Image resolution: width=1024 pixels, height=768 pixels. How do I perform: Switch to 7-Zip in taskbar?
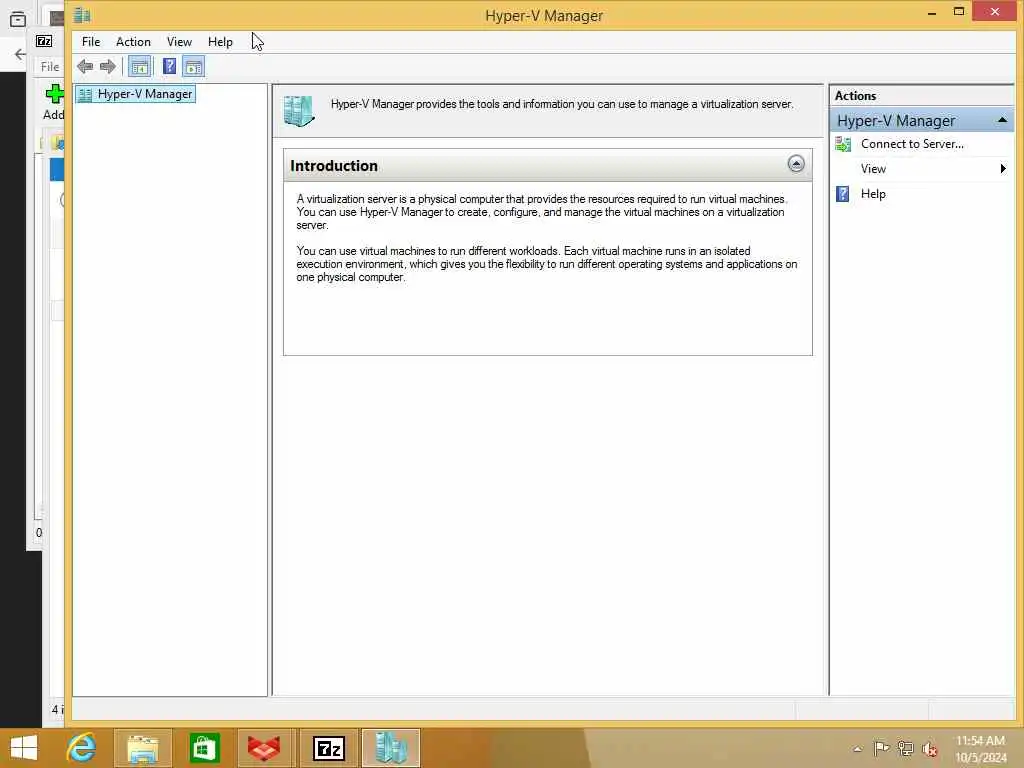click(328, 748)
